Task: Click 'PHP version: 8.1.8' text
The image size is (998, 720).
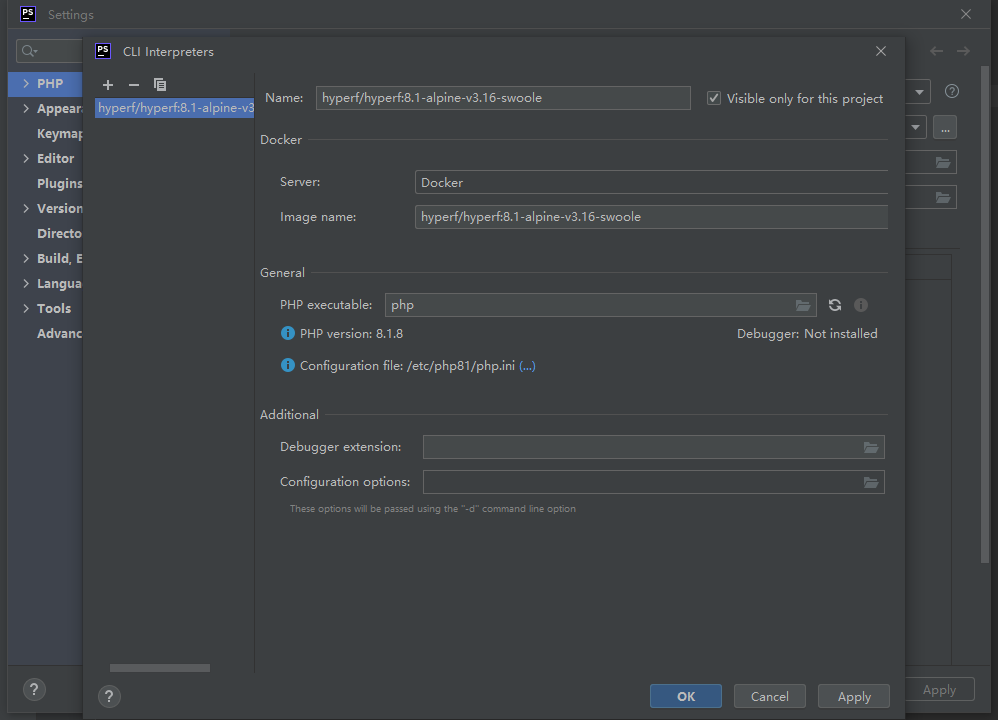Action: pyautogui.click(x=351, y=334)
